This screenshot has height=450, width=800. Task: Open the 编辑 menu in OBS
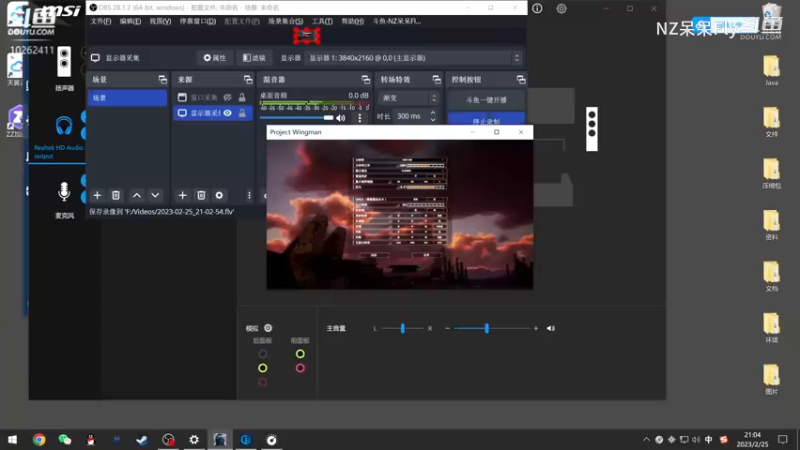click(130, 21)
